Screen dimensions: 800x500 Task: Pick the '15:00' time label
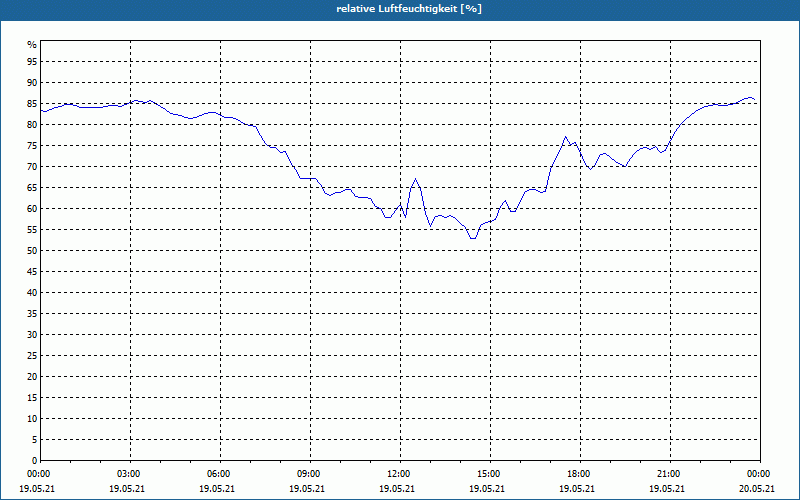(490, 474)
